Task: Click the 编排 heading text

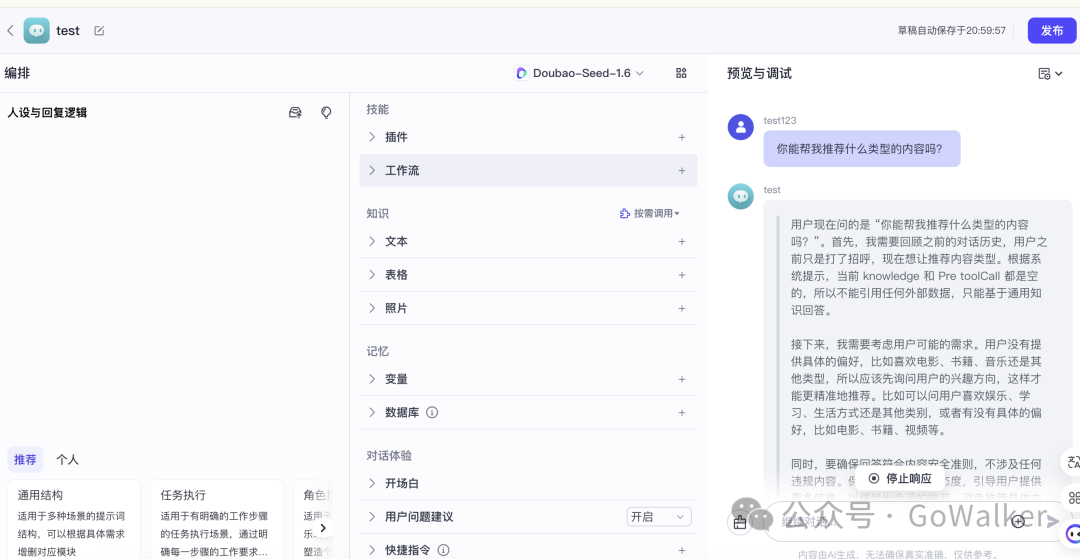Action: (17, 73)
